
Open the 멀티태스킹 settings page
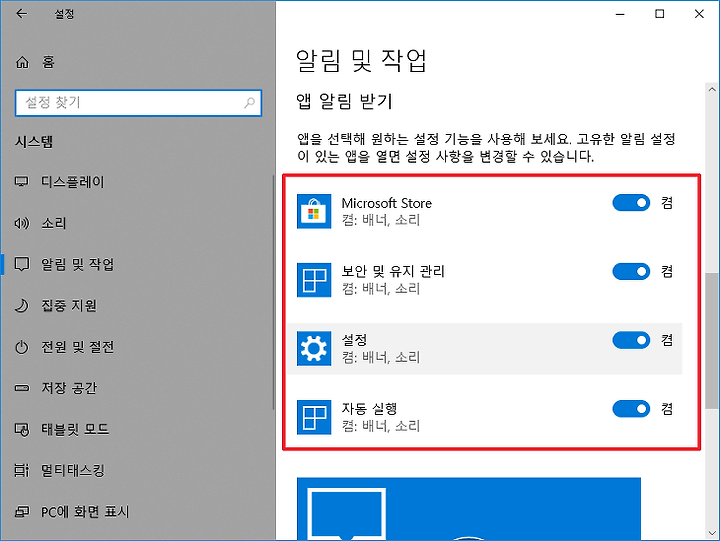[138, 470]
